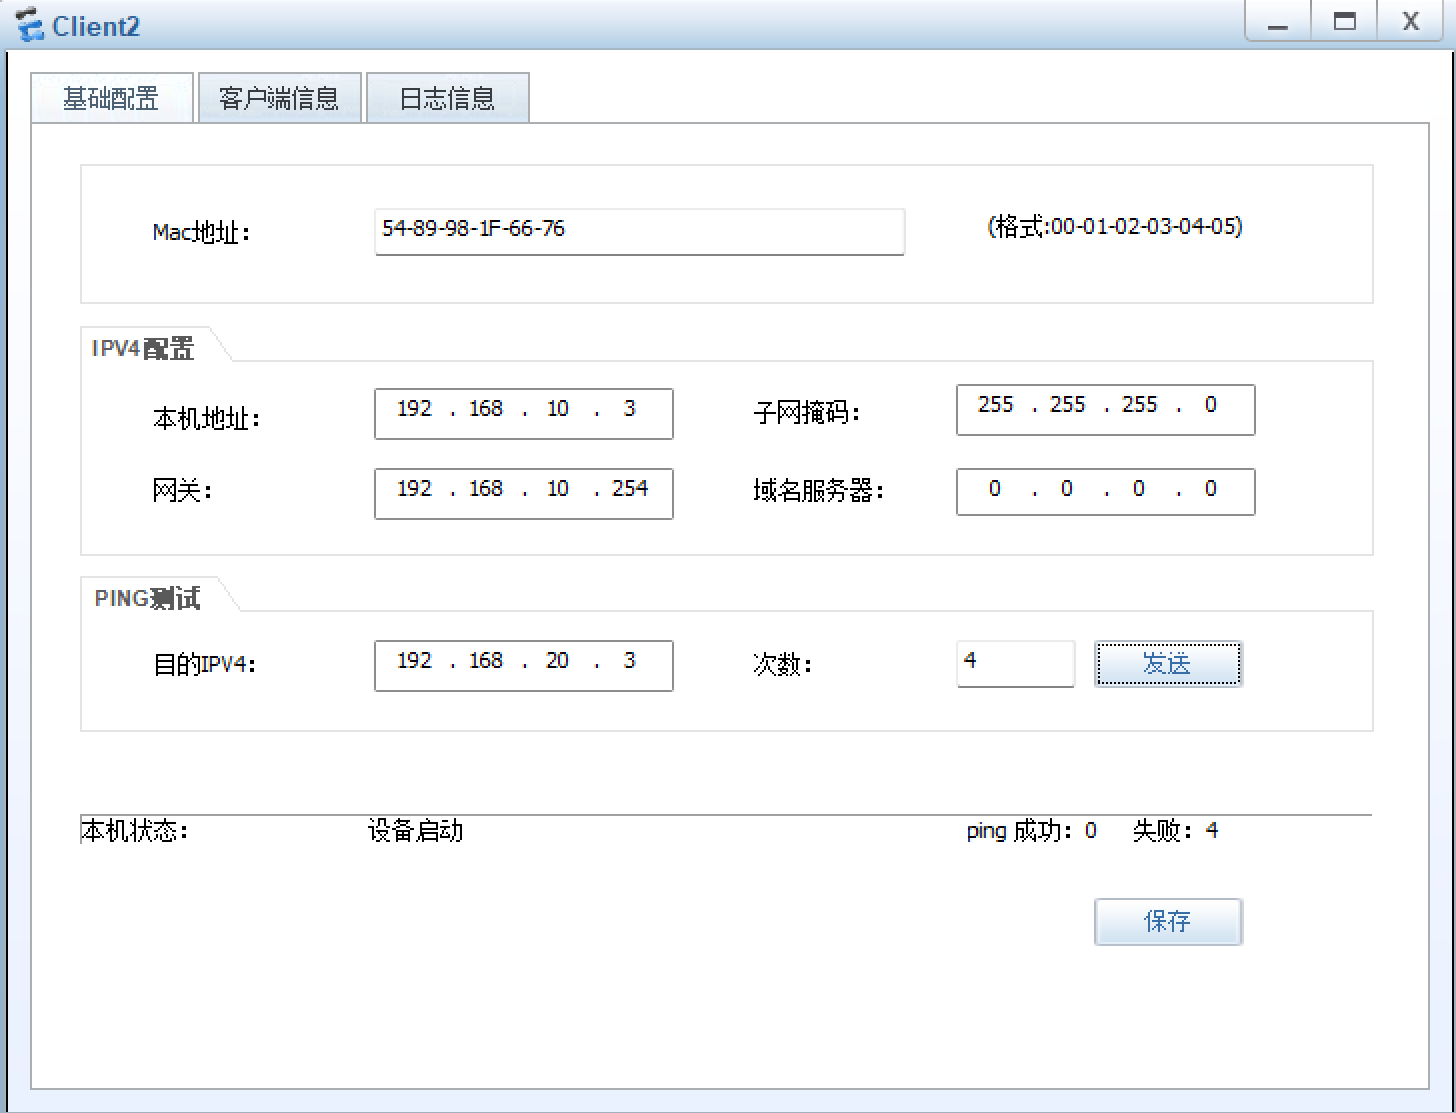Screen dimensions: 1456x1113
Task: Click first octet 192 of 网关 field
Action: 414,490
